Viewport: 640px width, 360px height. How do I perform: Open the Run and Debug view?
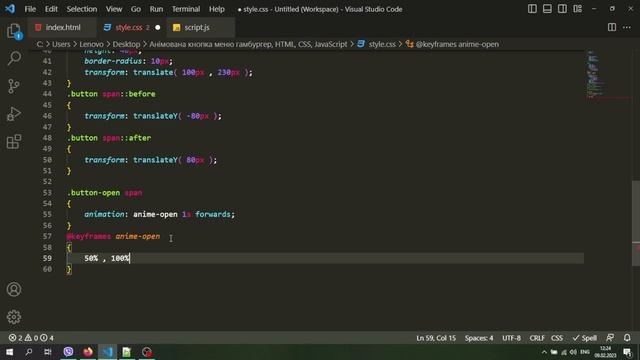14,114
